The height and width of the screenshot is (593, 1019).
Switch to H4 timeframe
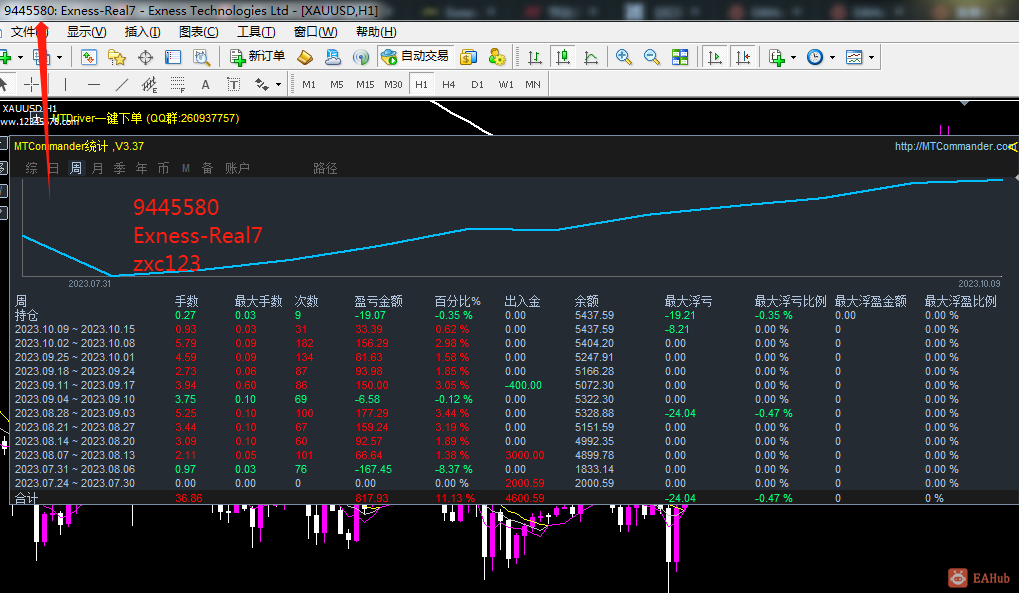point(448,85)
